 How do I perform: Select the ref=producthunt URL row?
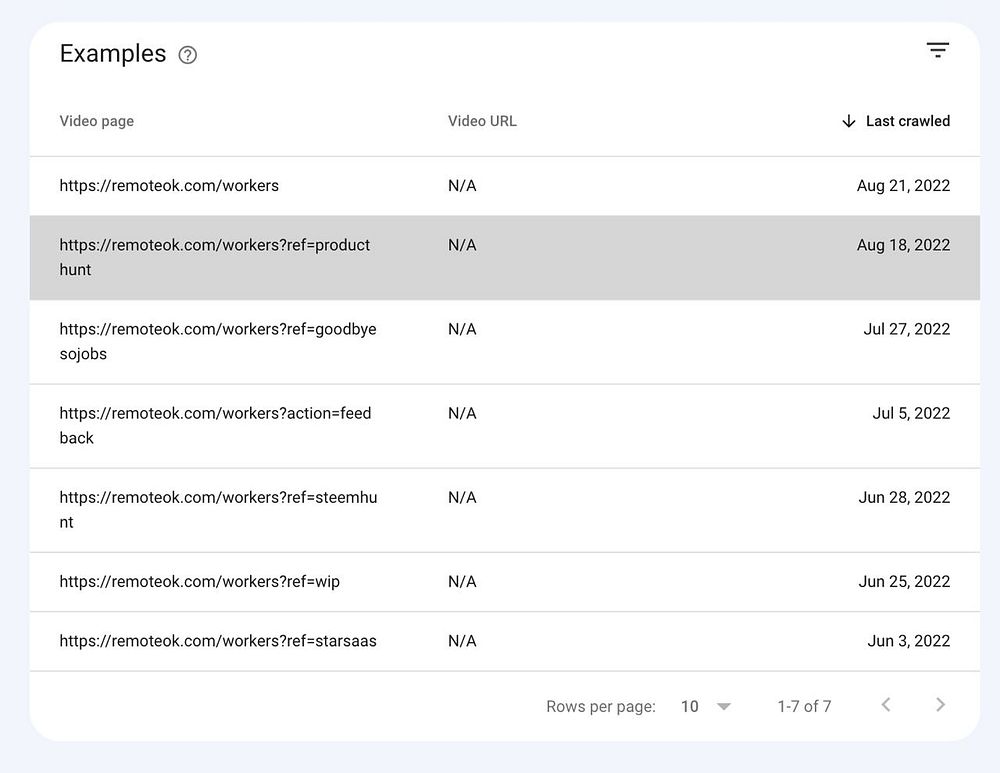214,257
